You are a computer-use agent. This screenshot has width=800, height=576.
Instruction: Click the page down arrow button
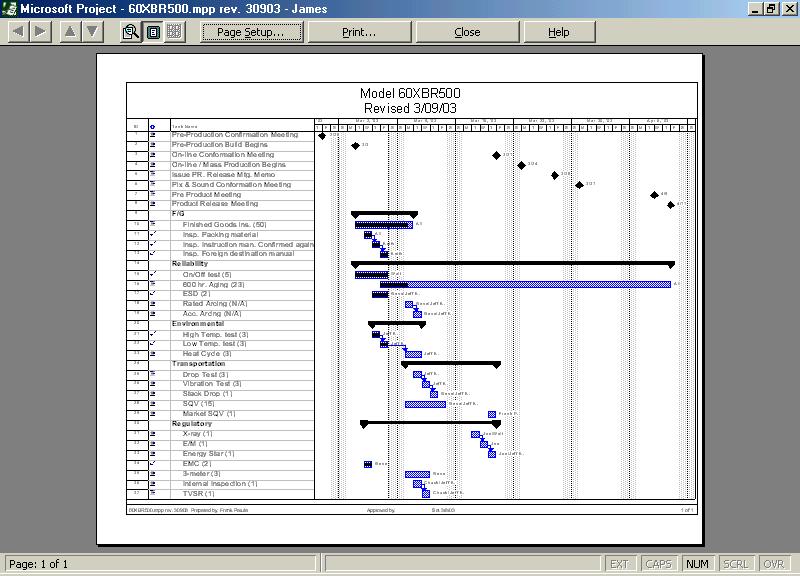click(92, 32)
